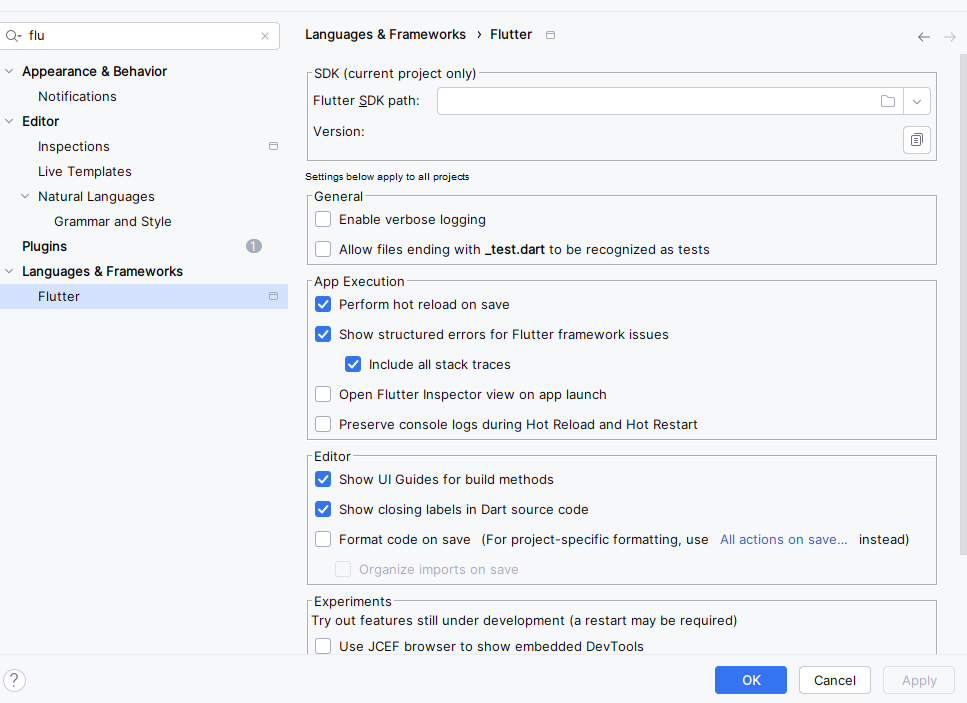967x703 pixels.
Task: Disable Perform hot reload on save
Action: 323,305
